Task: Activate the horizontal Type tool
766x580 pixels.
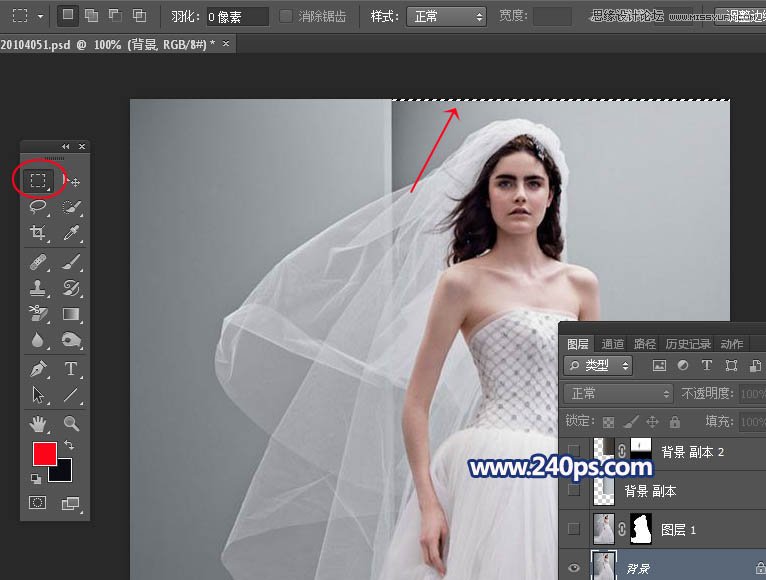Action: [71, 368]
